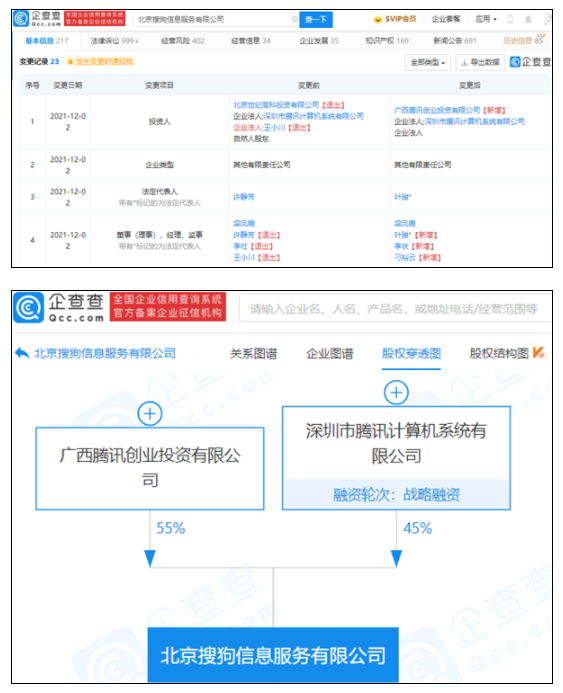Click the lower search box 请输入企业名、人名

tap(393, 308)
